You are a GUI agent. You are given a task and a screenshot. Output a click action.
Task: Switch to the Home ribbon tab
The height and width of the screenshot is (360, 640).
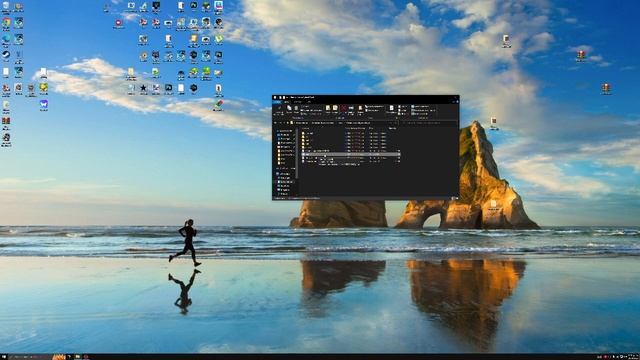(x=287, y=102)
